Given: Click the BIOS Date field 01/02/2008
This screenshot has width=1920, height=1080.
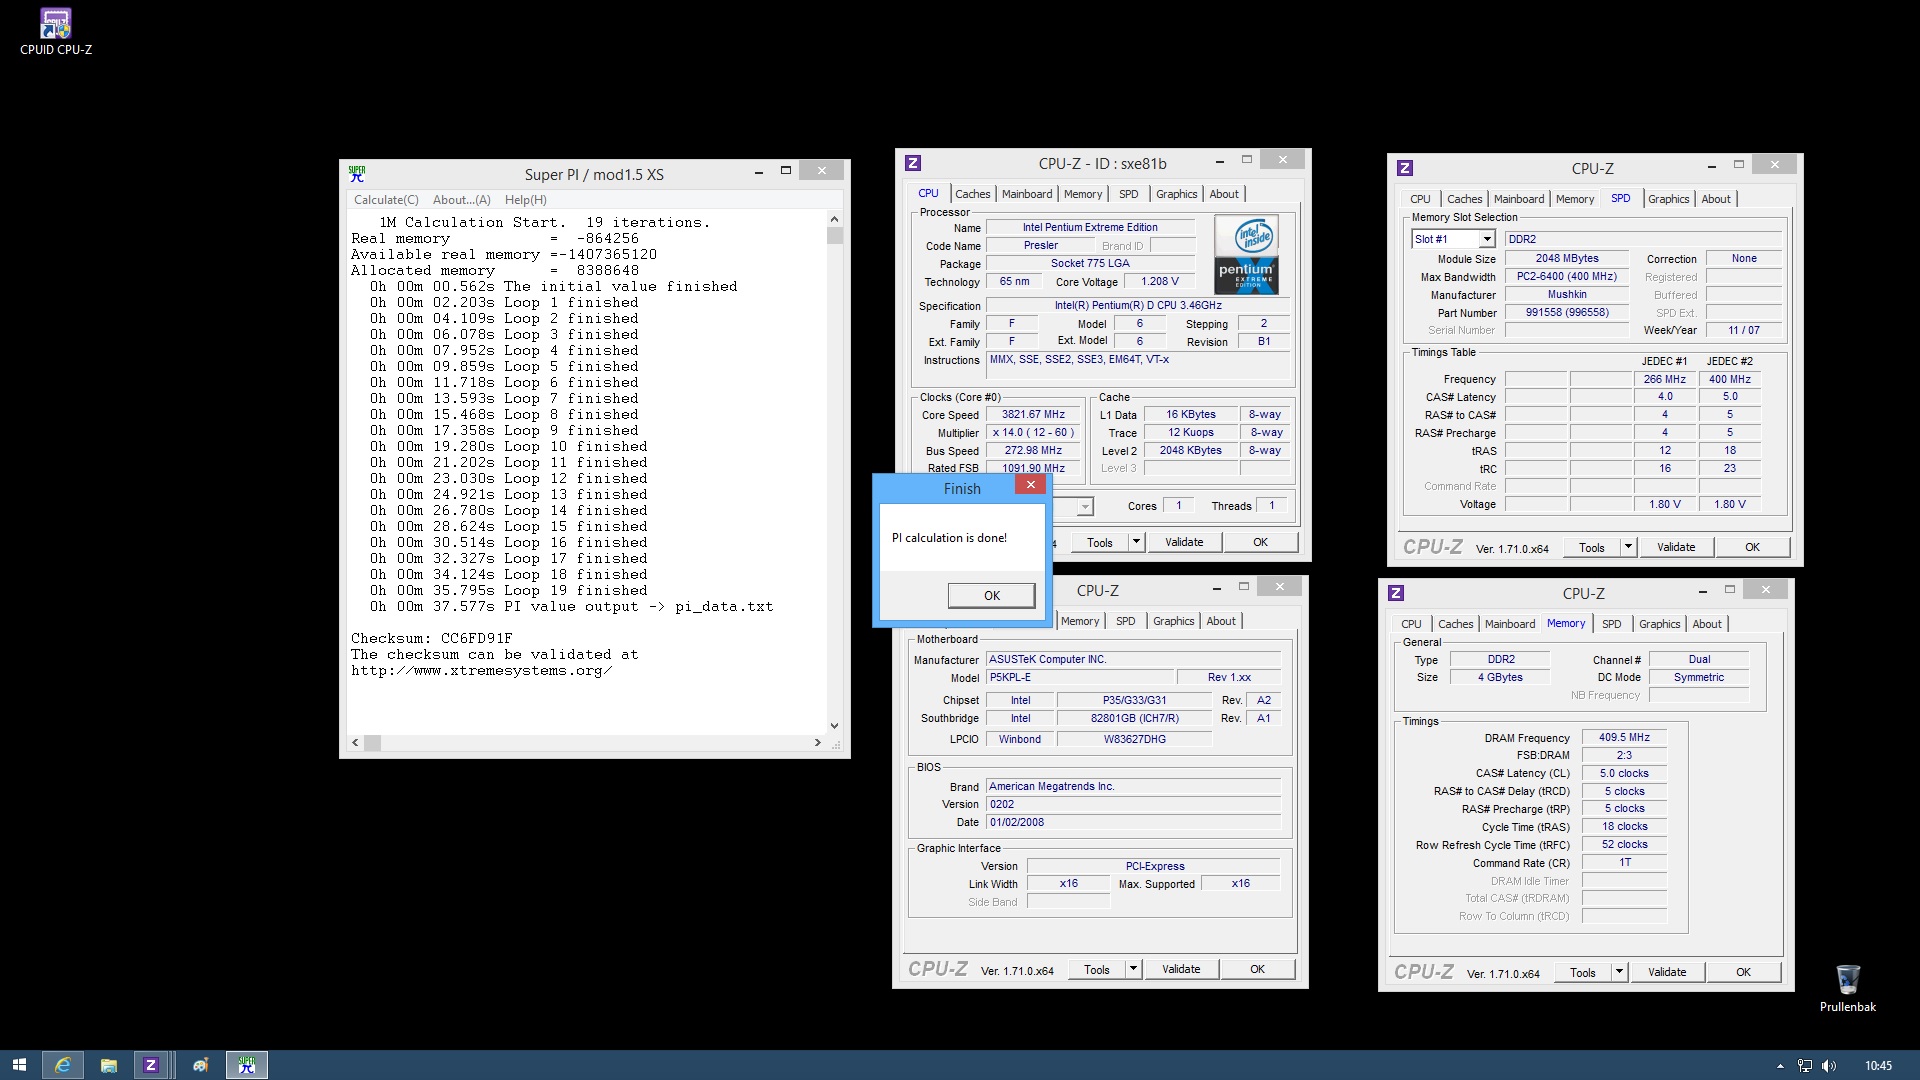Looking at the screenshot, I should (1134, 823).
